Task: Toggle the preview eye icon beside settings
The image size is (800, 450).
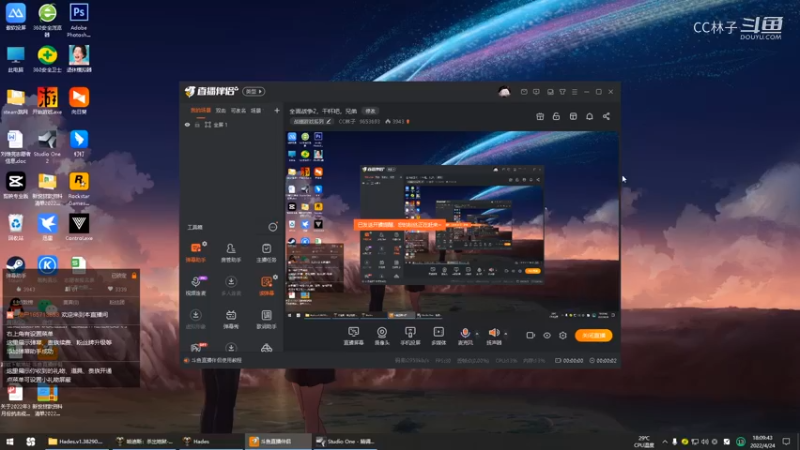Action: 547,335
